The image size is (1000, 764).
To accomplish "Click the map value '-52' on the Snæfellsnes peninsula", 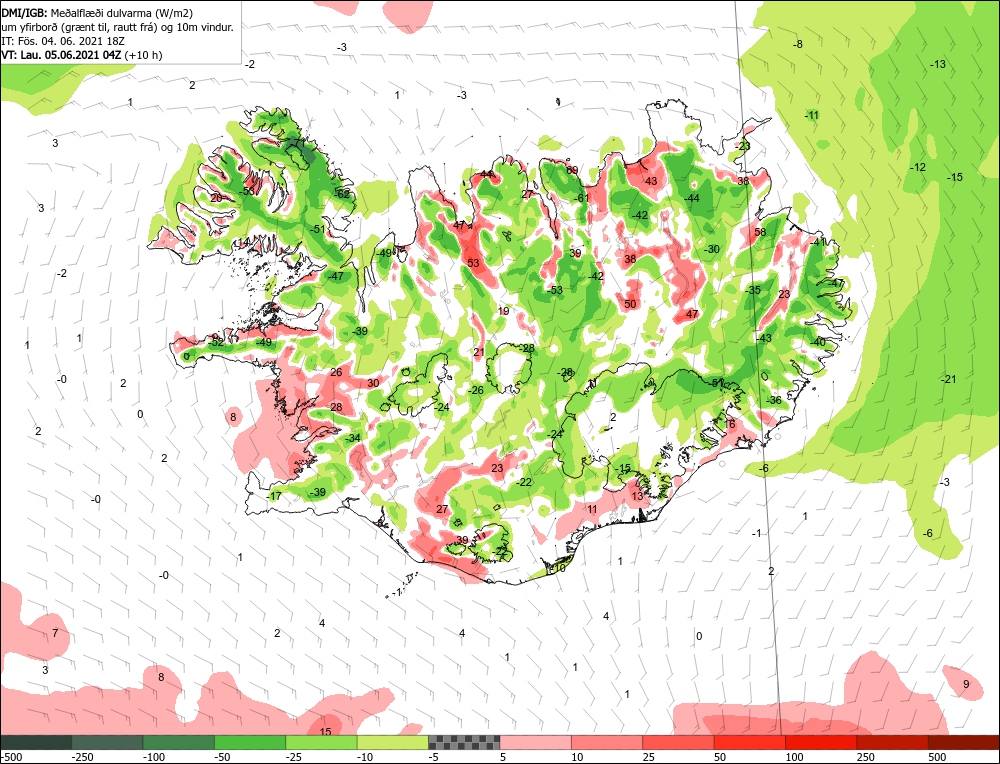I will pos(216,342).
